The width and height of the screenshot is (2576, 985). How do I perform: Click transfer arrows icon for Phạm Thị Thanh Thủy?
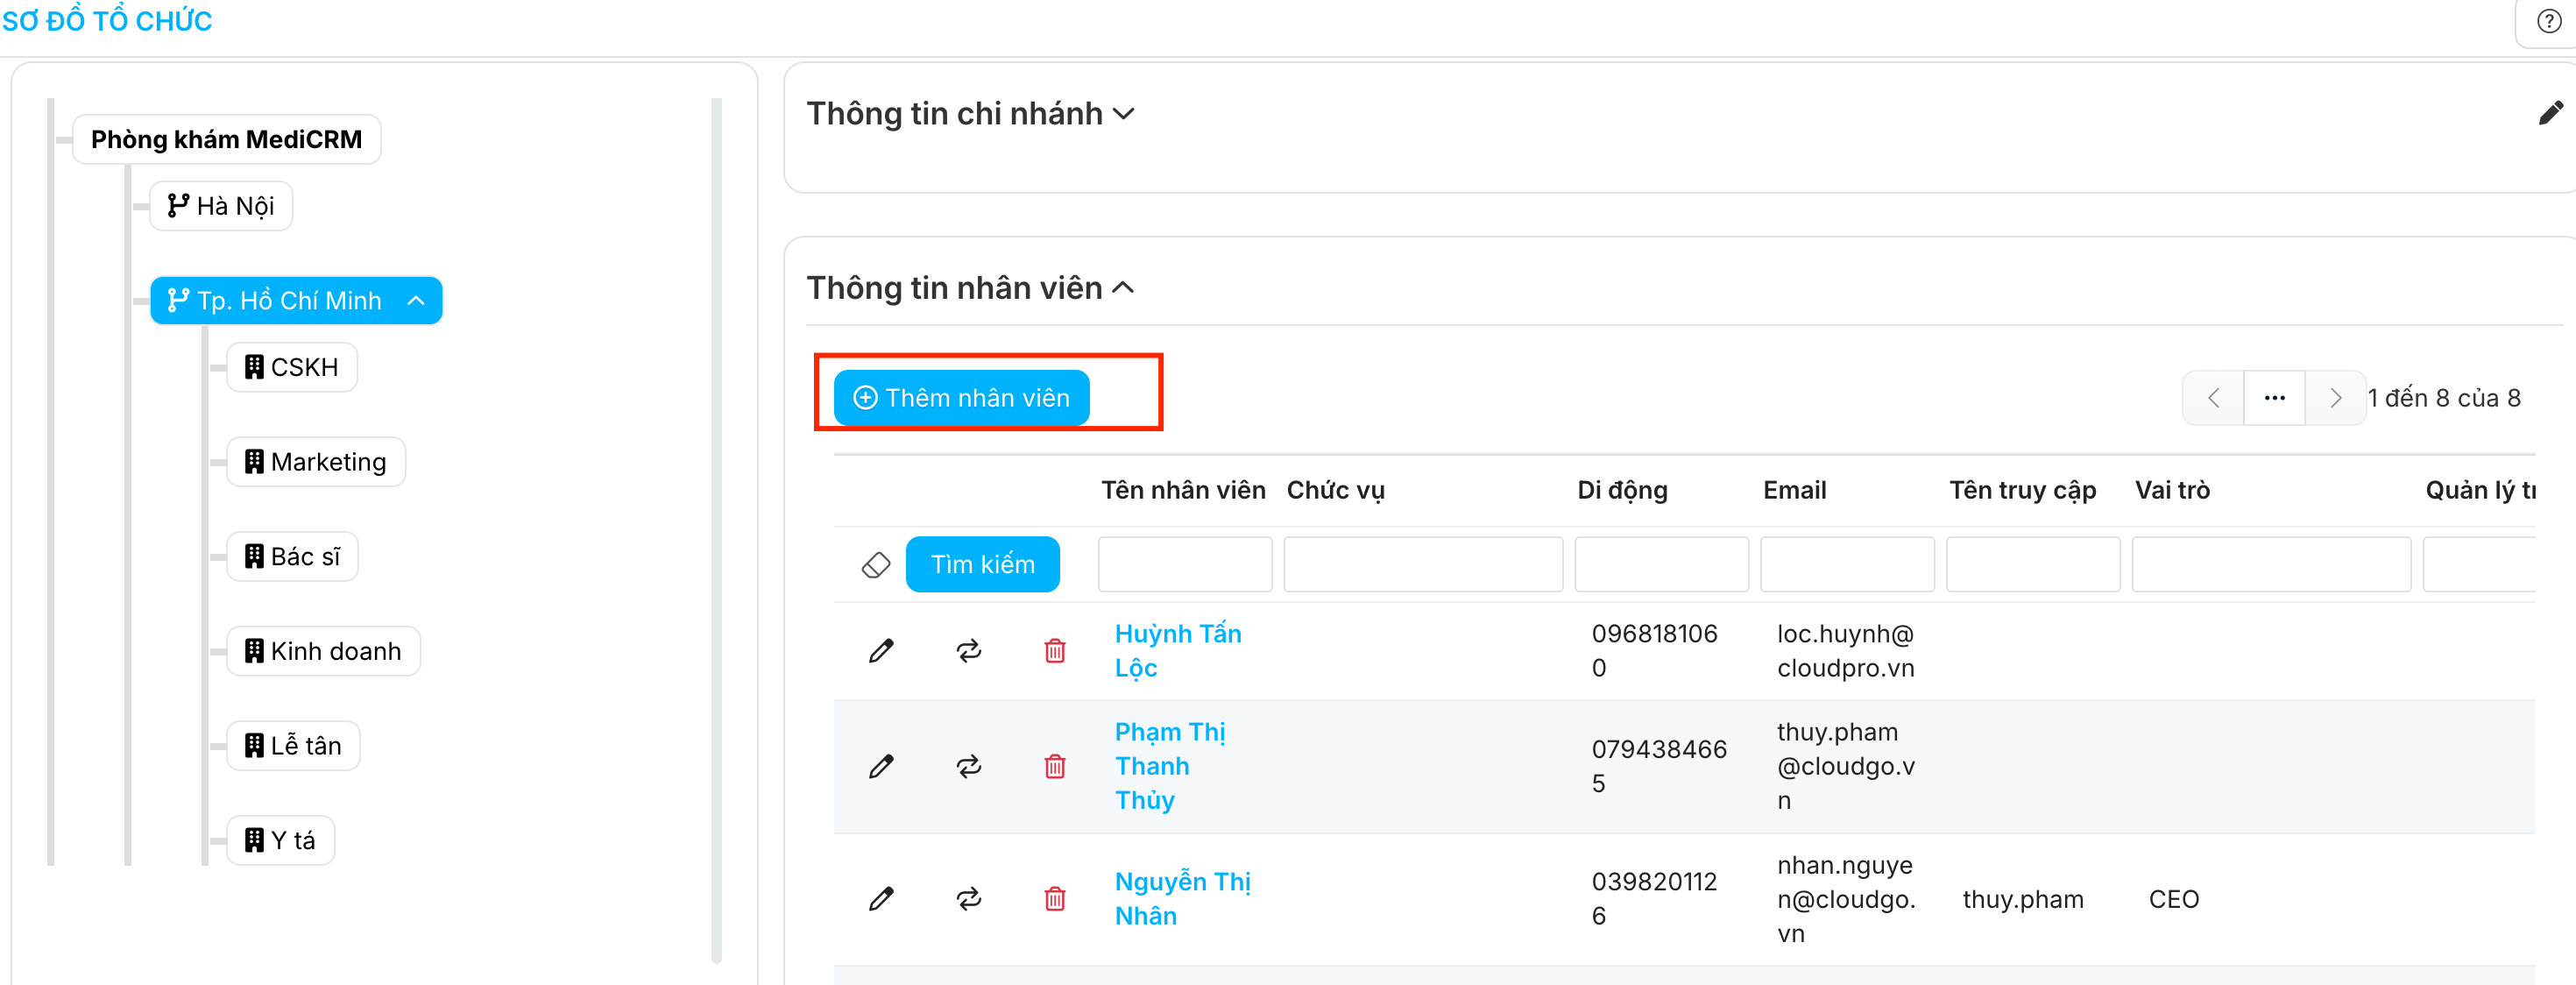coord(968,767)
